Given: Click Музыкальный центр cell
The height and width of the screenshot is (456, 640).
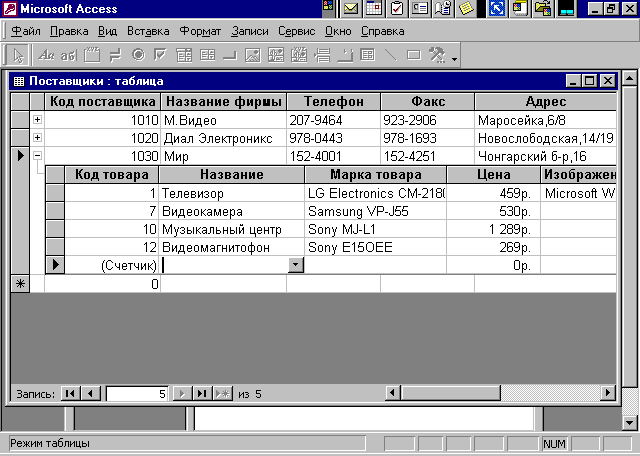Looking at the screenshot, I should (x=231, y=229).
